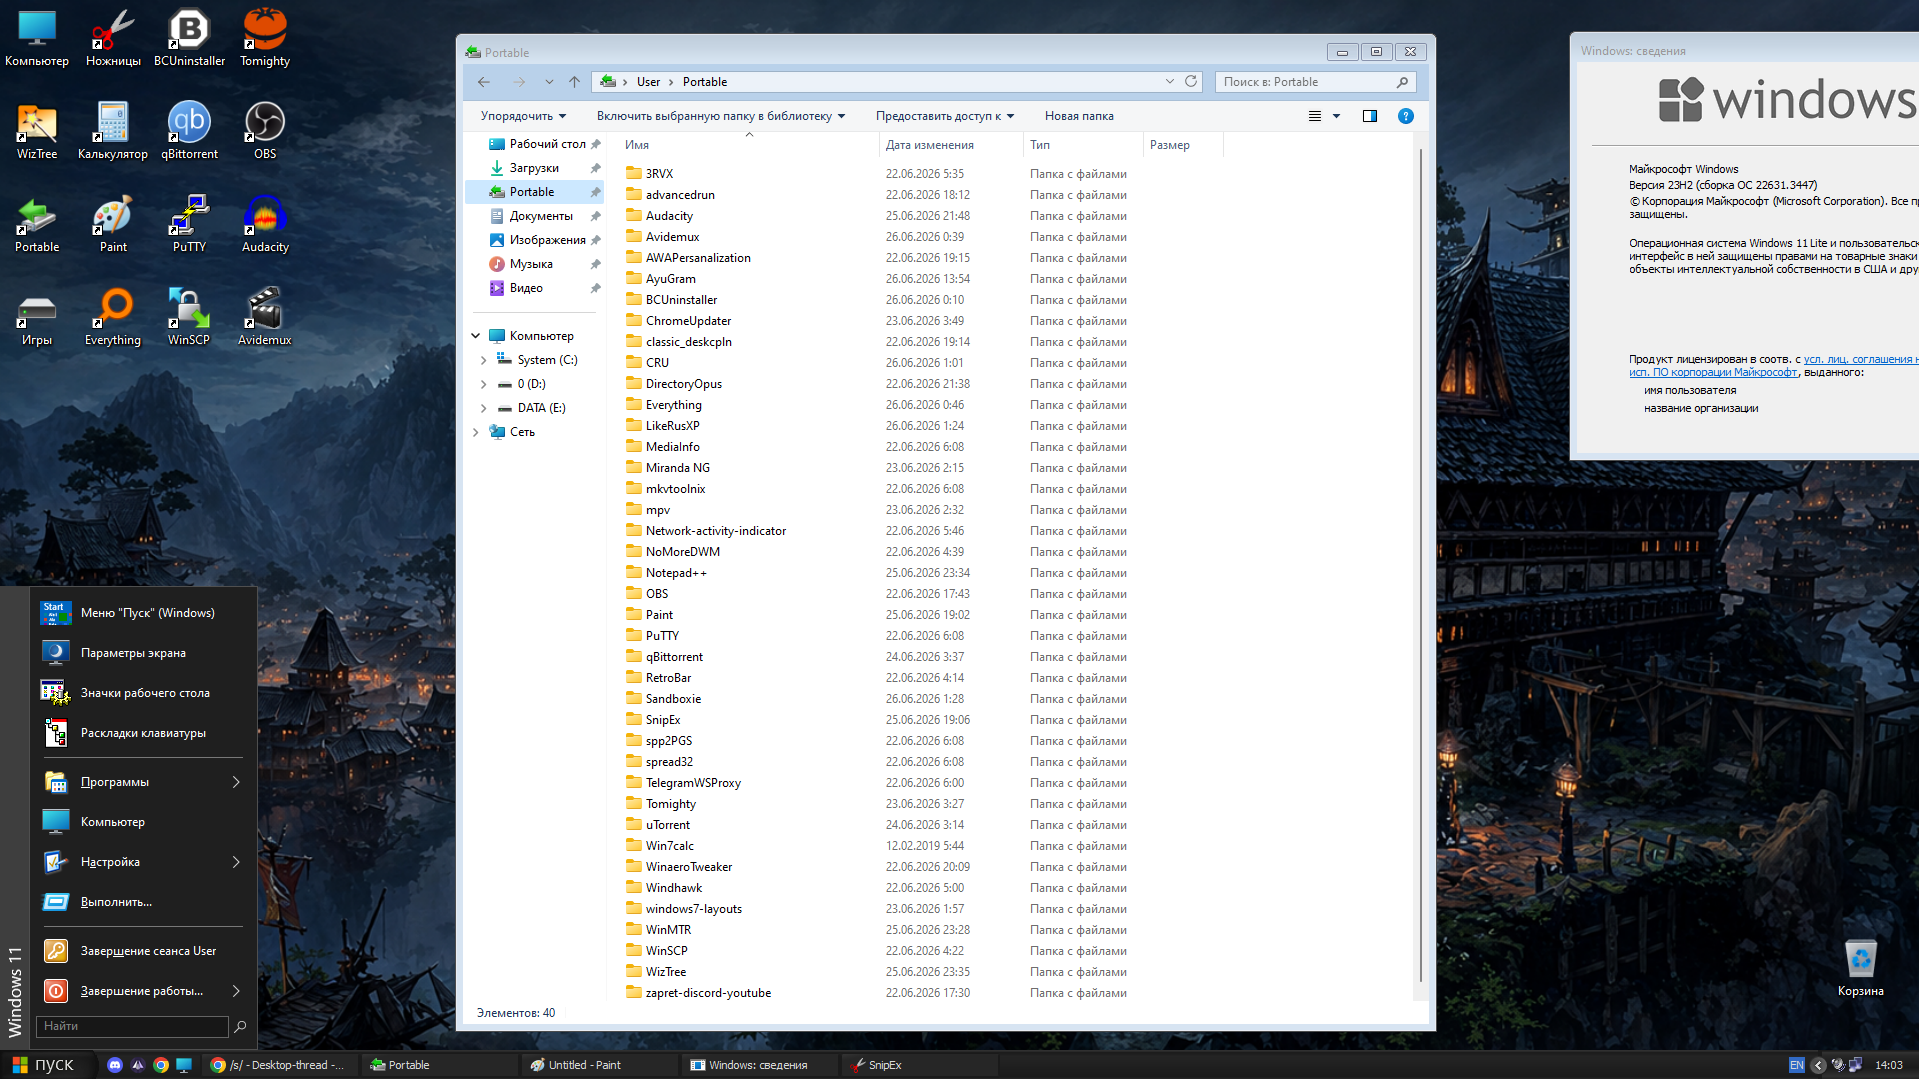
Task: Open Настройка submenu in Start menu
Action: [143, 862]
